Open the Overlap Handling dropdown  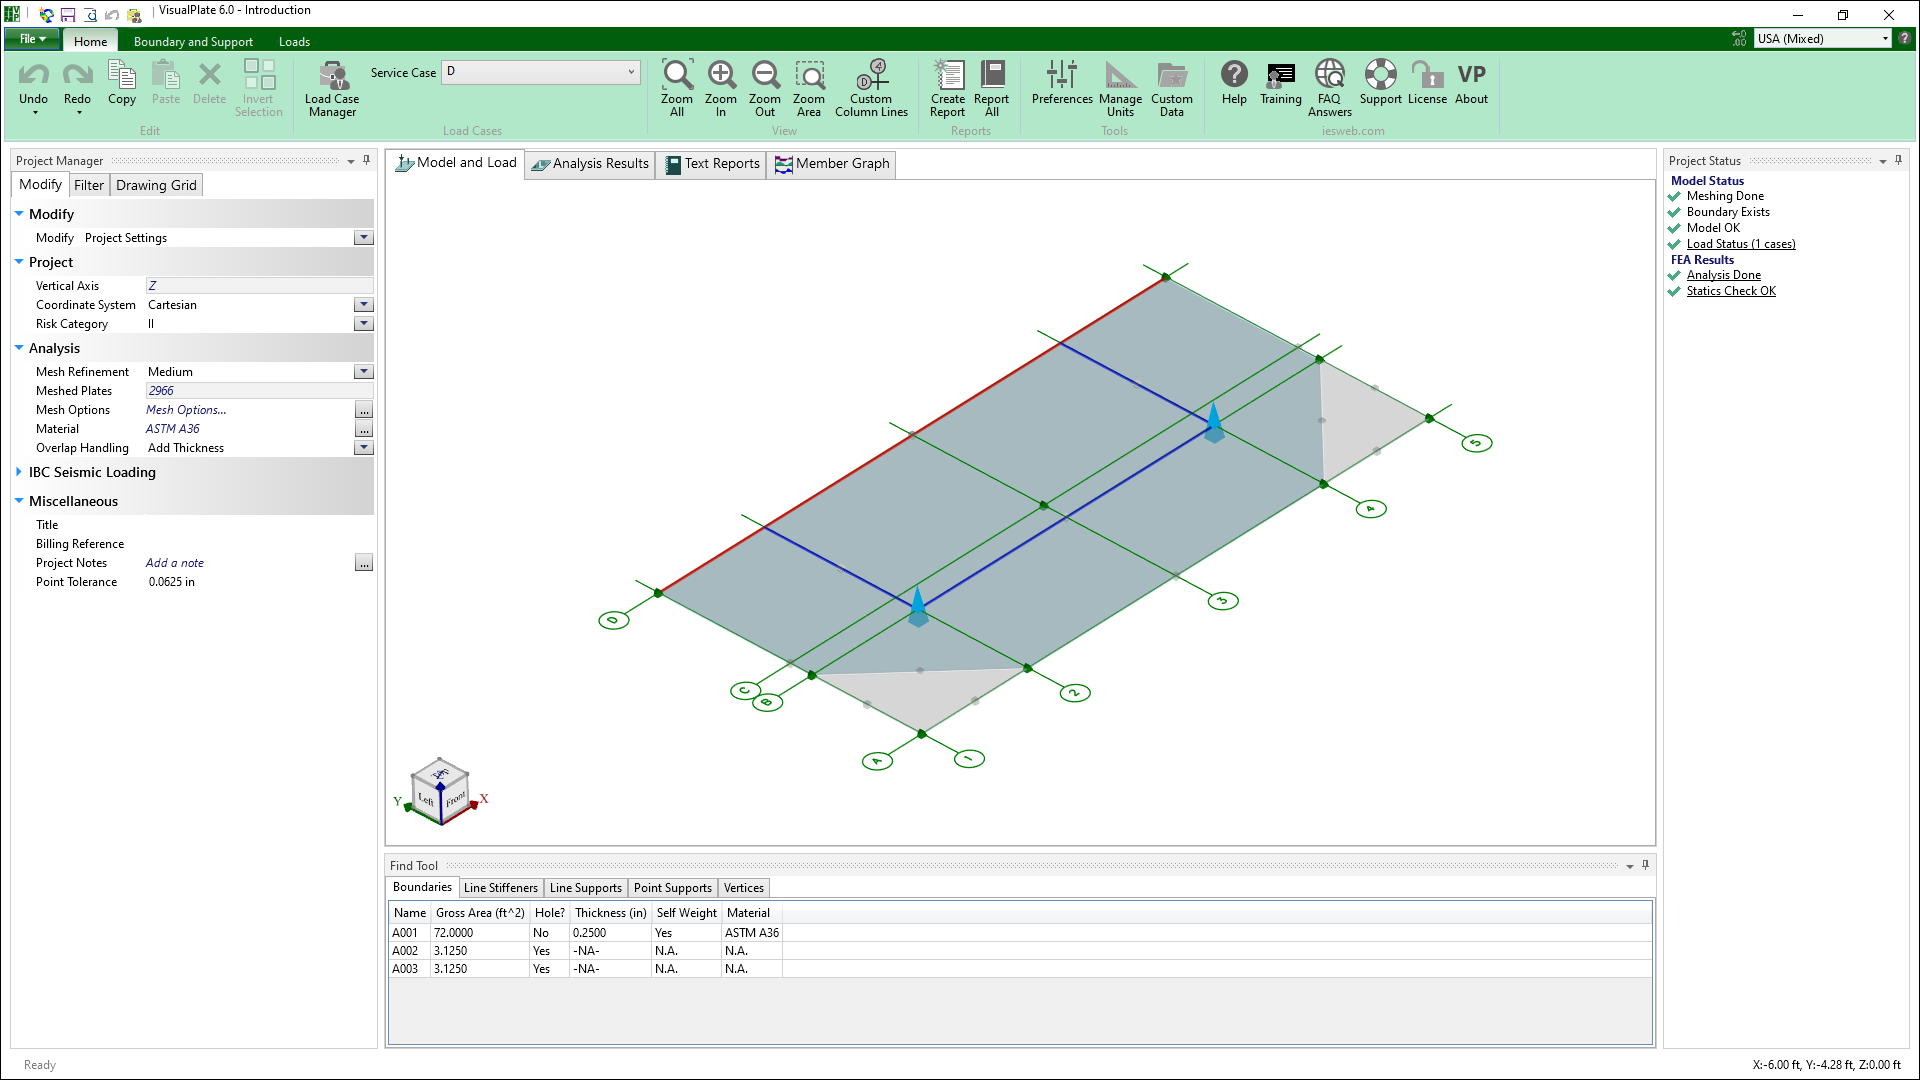point(364,448)
